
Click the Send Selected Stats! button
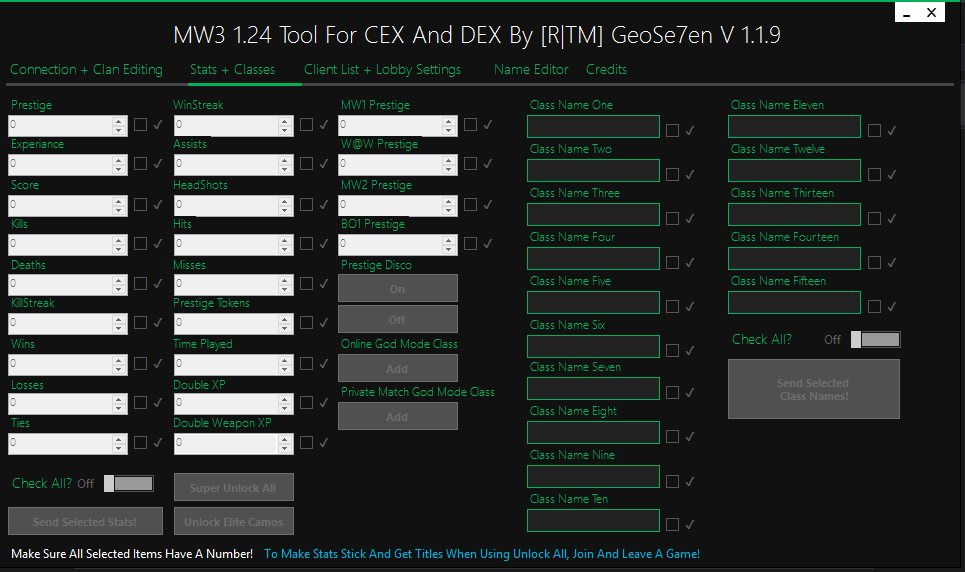pyautogui.click(x=85, y=522)
